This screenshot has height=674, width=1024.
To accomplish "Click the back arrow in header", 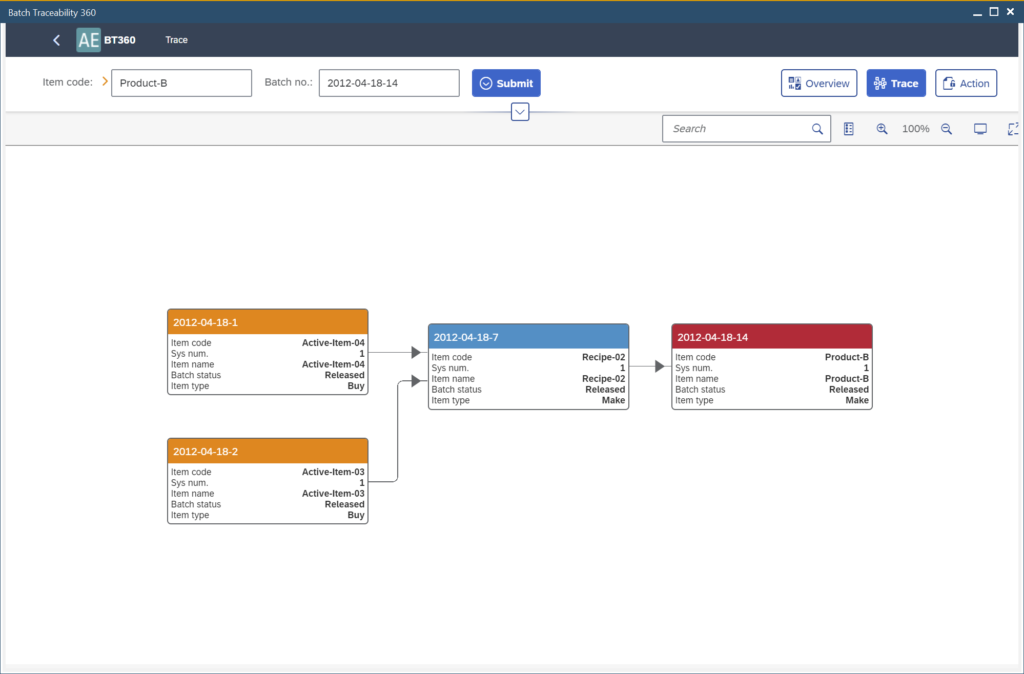I will point(56,40).
